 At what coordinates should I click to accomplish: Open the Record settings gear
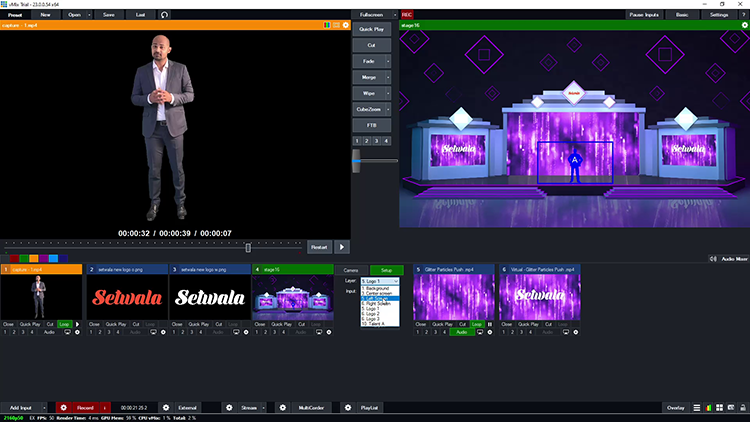[63, 408]
